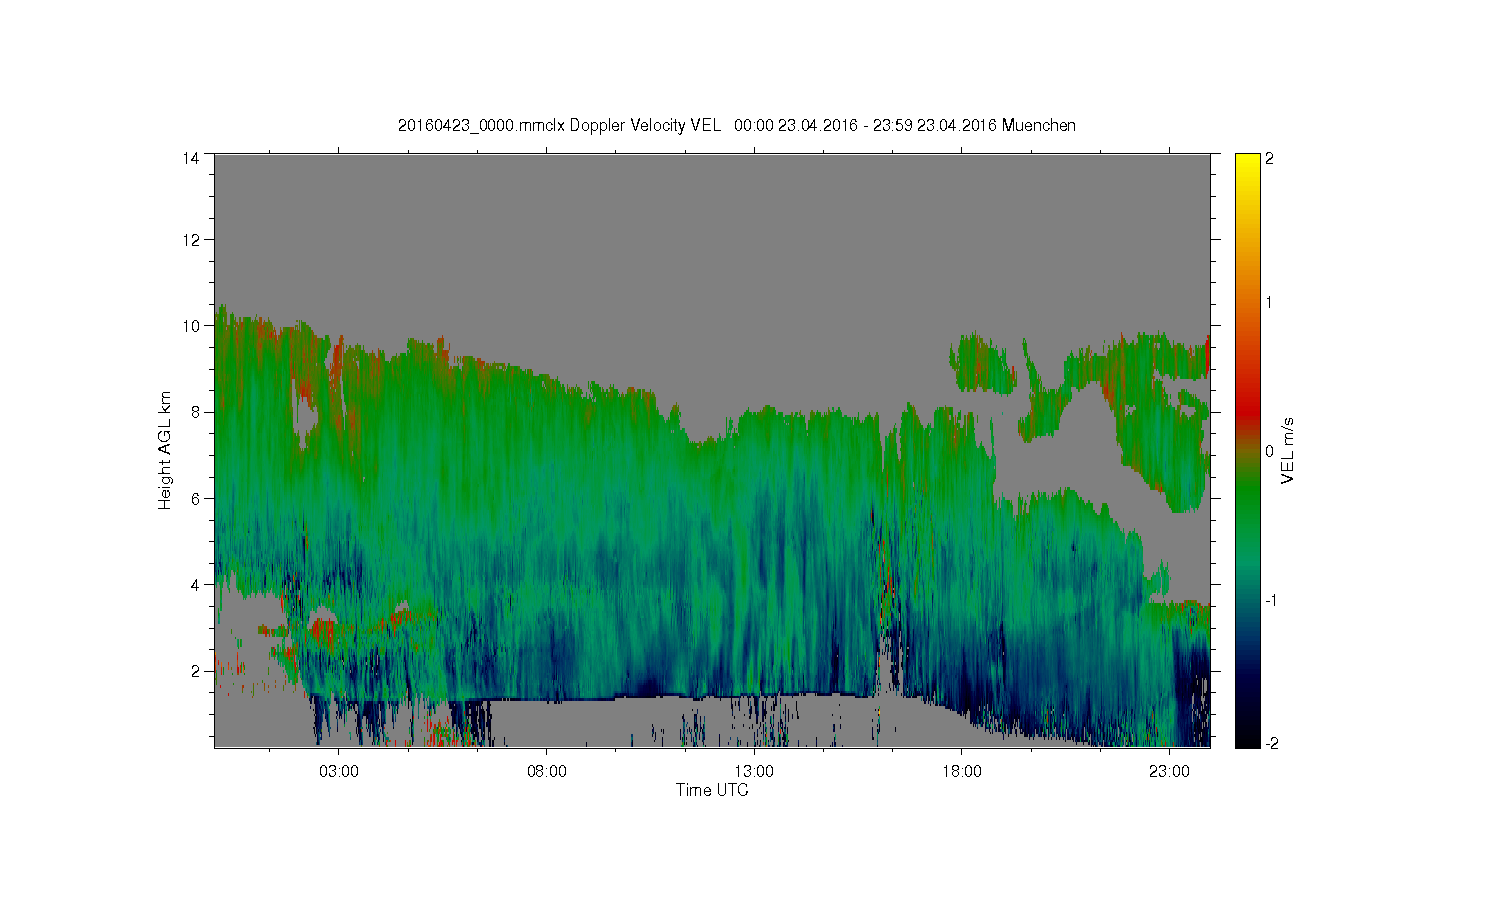This screenshot has height=900, width=1500.
Task: Click the 'VEL m/s' colorbar label
Action: point(1288,451)
